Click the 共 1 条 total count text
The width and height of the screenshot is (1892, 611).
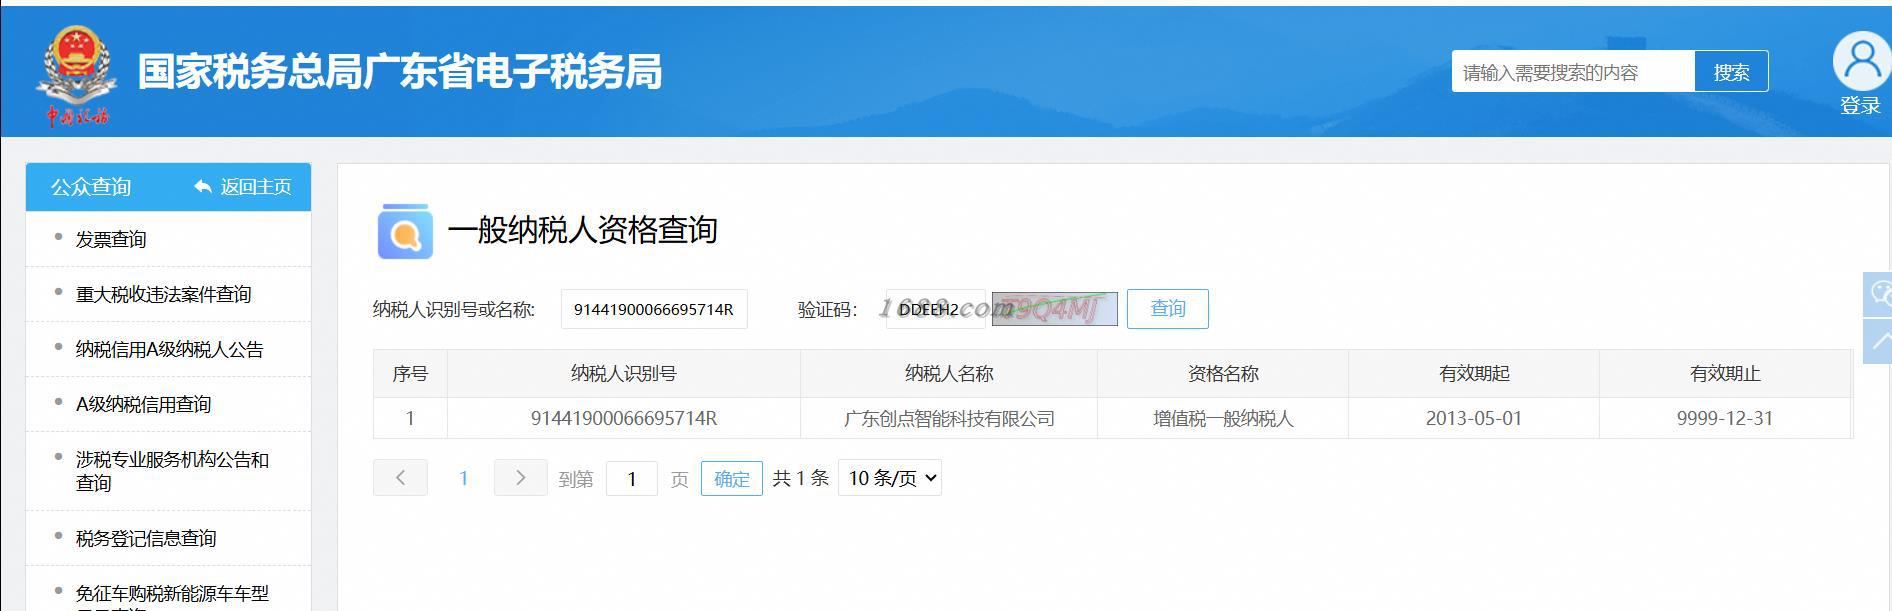click(x=800, y=478)
